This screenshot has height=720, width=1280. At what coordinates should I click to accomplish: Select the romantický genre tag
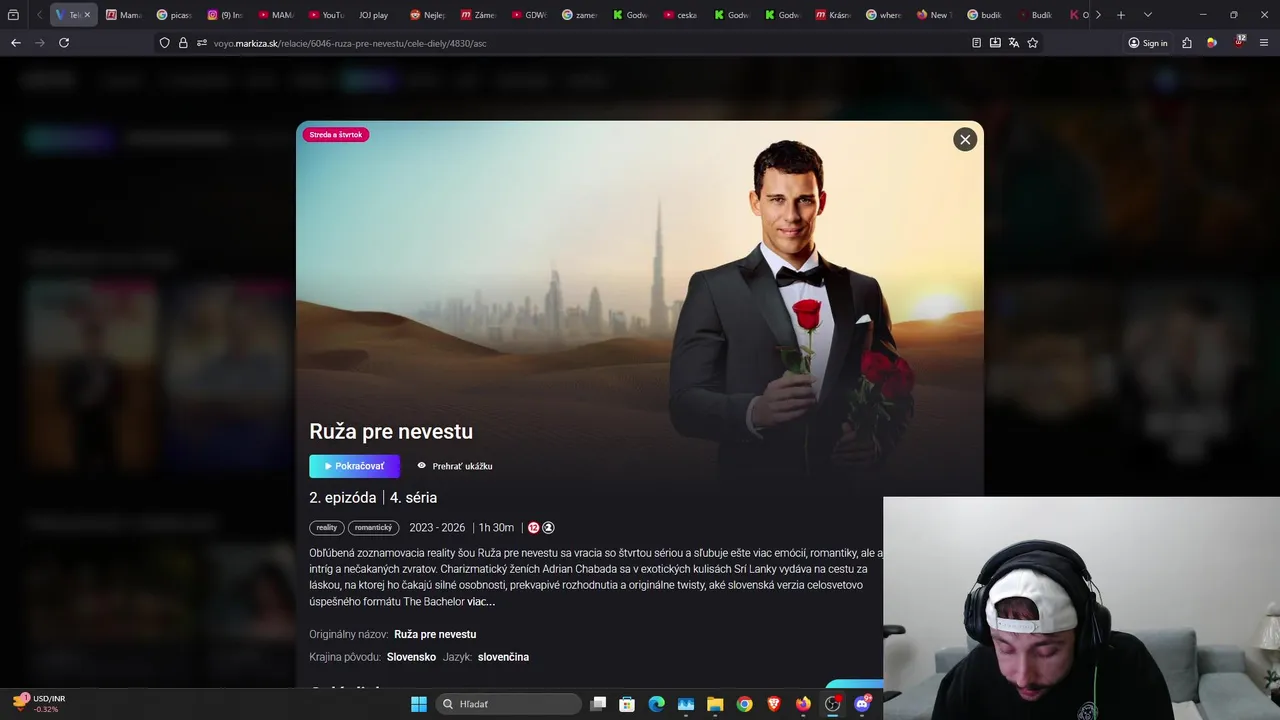pos(373,528)
